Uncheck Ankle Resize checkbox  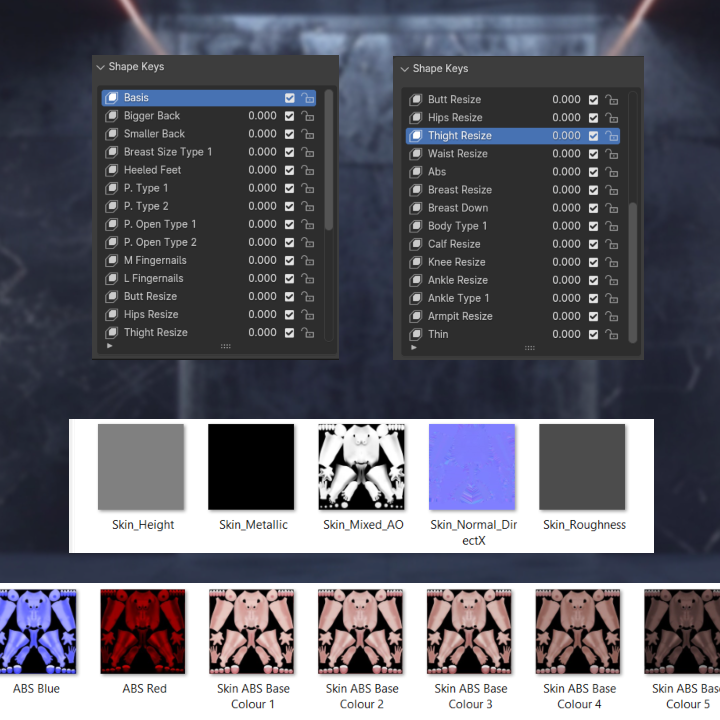click(x=593, y=280)
